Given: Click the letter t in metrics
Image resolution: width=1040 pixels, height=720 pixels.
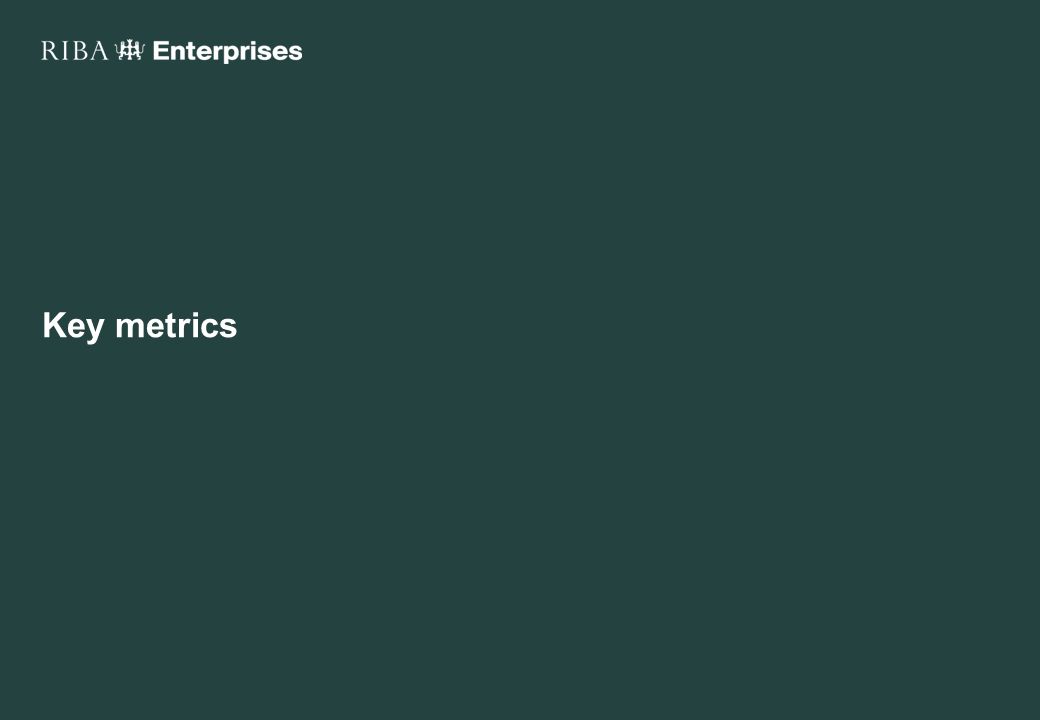Looking at the screenshot, I should [x=173, y=326].
